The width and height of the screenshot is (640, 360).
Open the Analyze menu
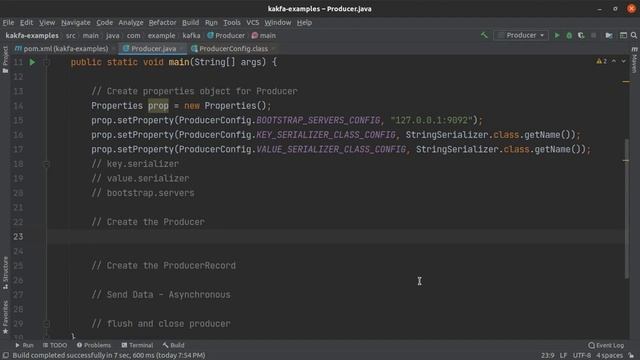[131, 22]
